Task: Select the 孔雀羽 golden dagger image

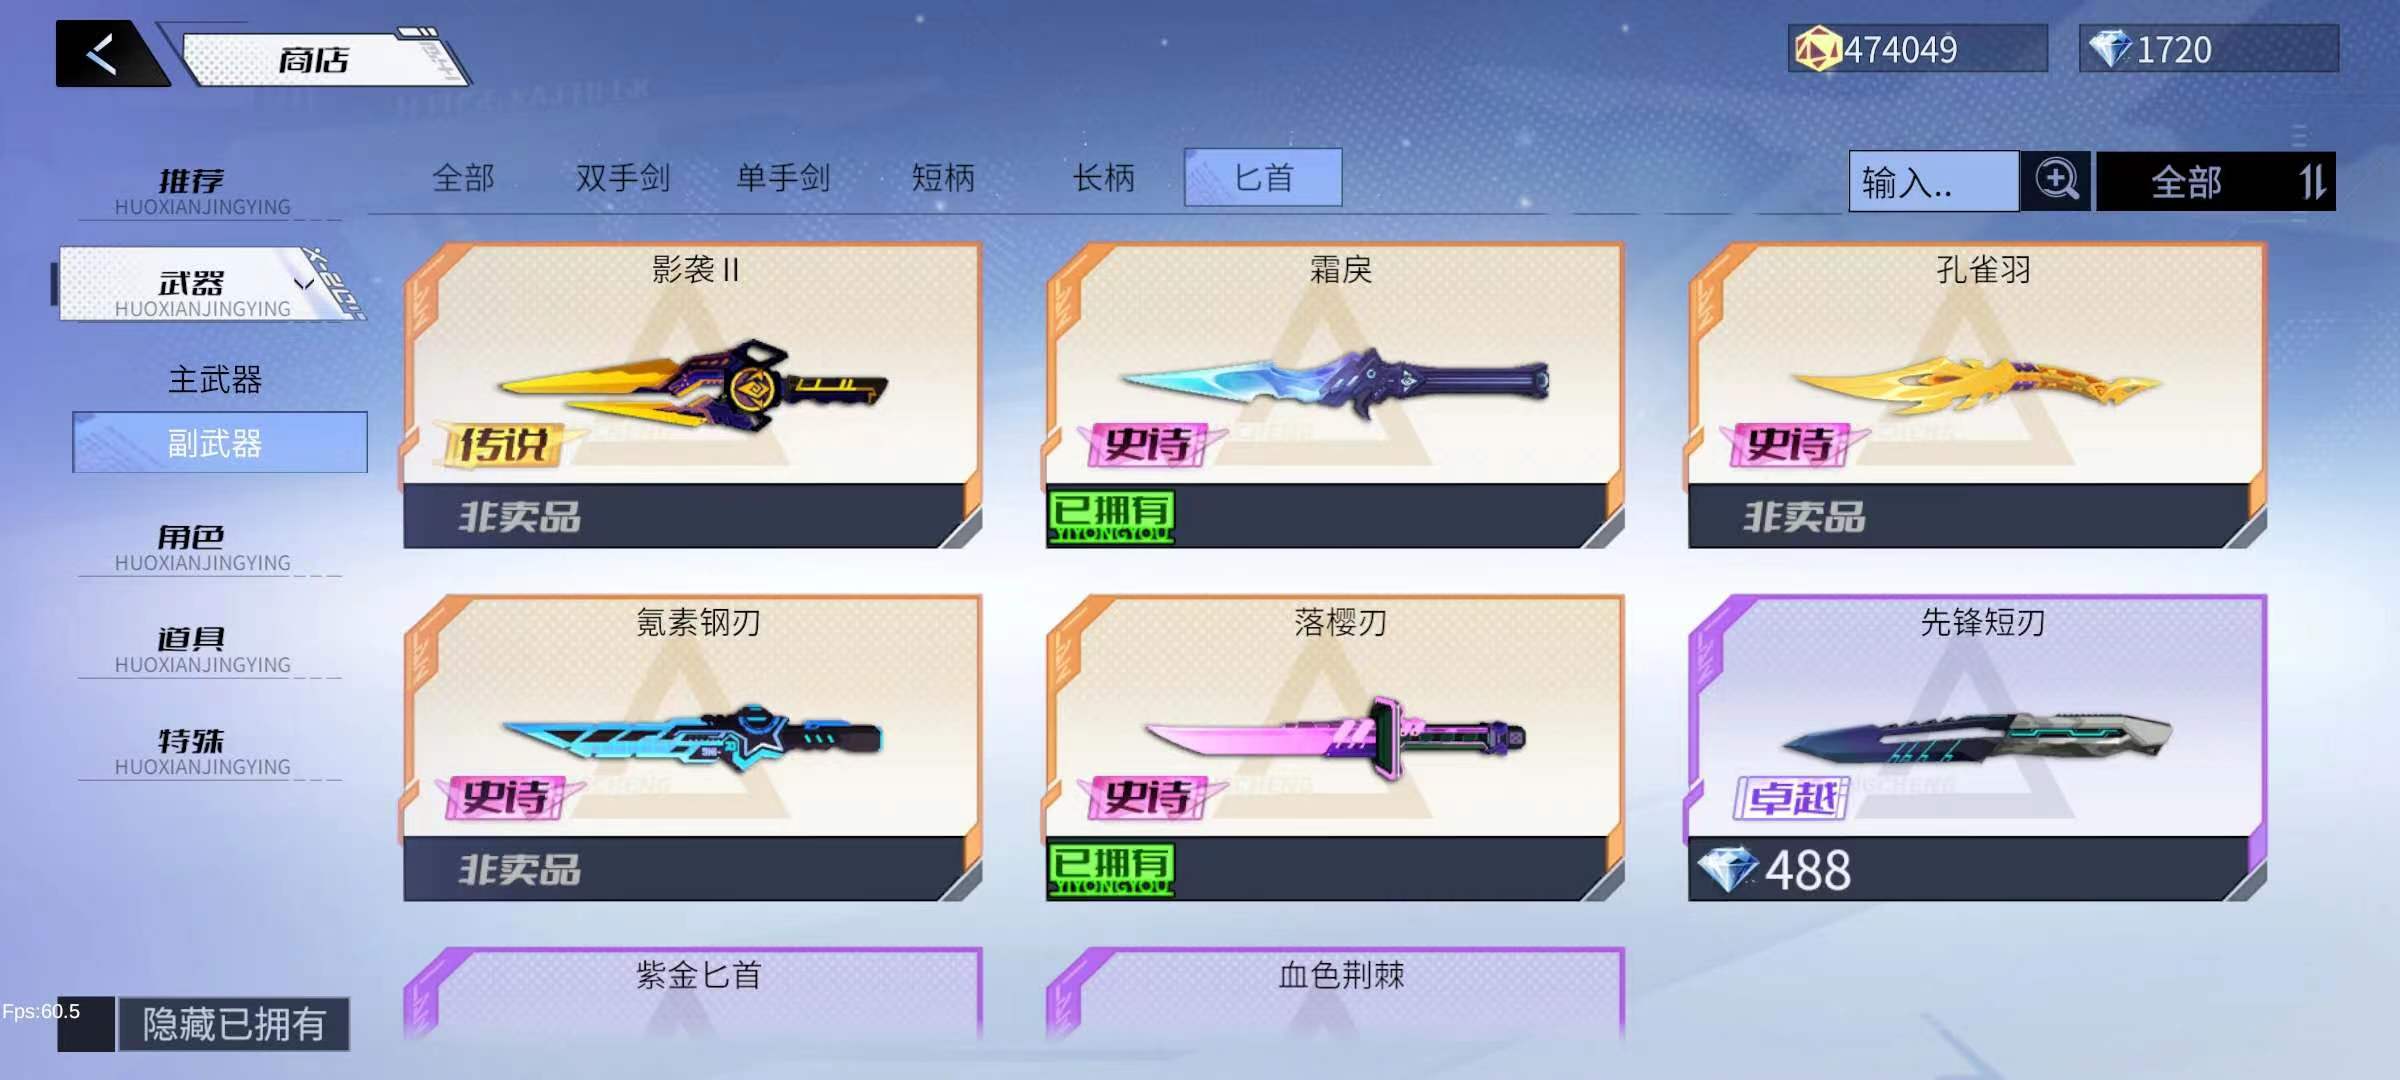Action: pyautogui.click(x=1976, y=385)
